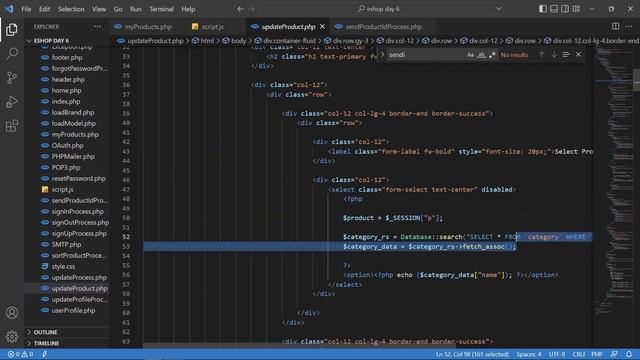Jump to next find match
Viewport: 640px width, 360px height.
pyautogui.click(x=554, y=55)
